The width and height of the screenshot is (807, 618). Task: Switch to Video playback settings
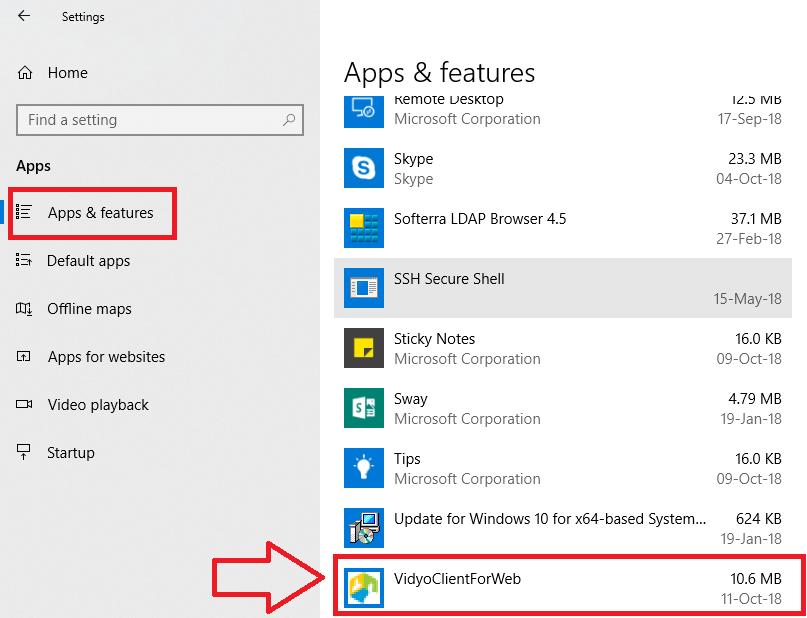click(98, 405)
